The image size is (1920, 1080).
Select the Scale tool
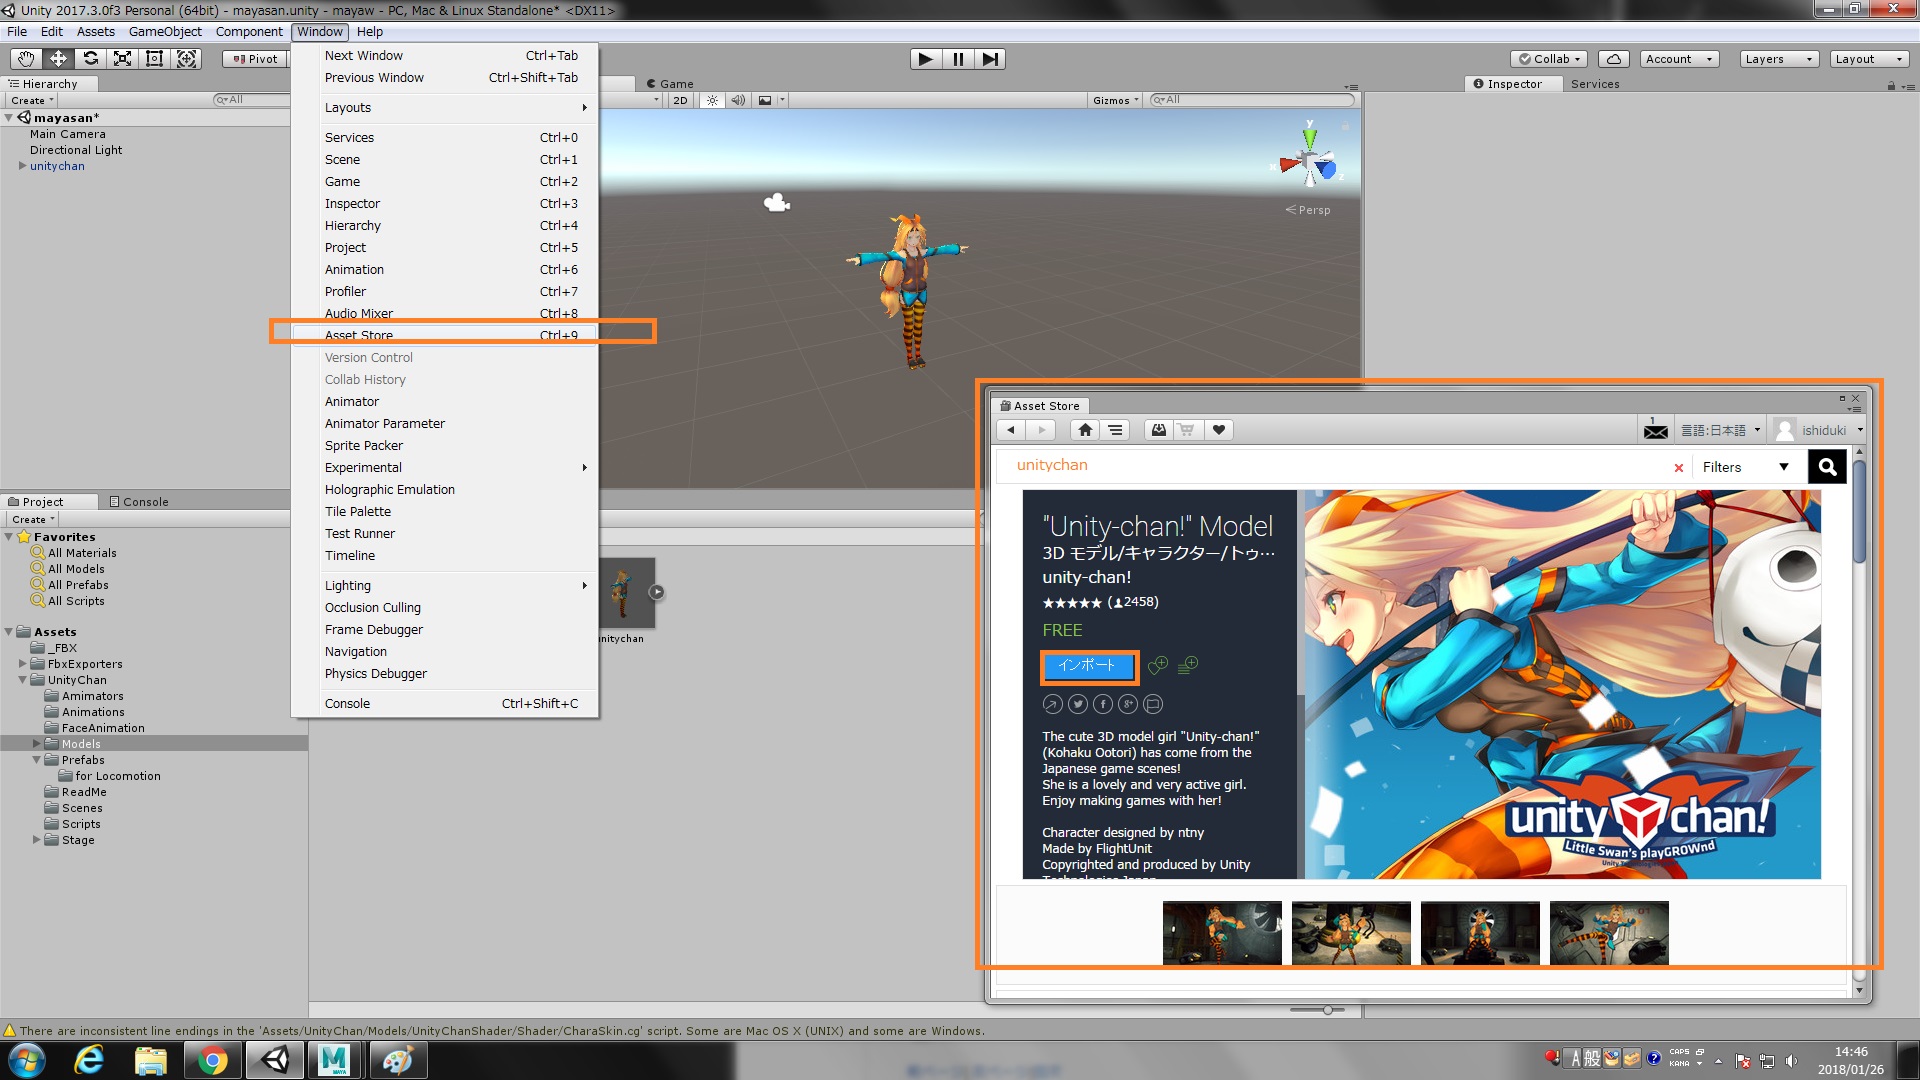122,59
